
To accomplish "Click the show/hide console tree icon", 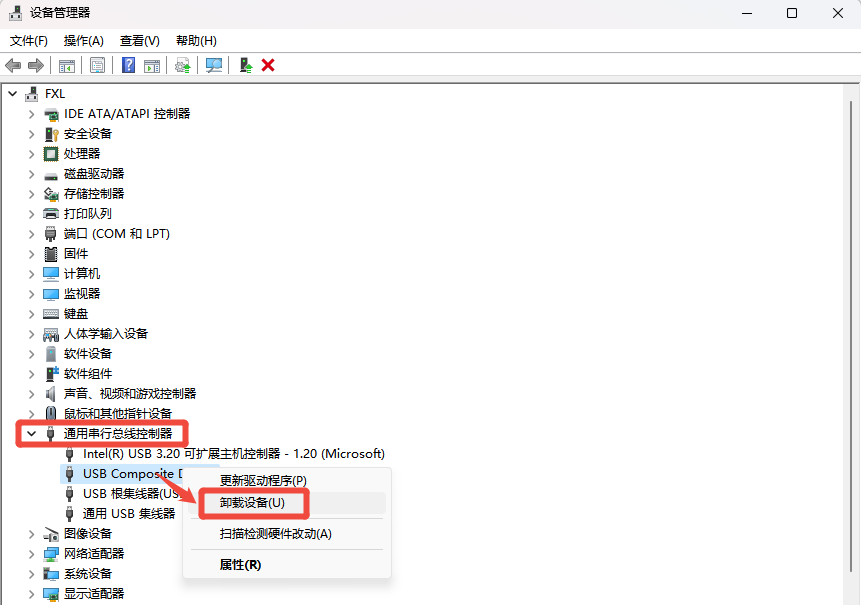I will [x=66, y=65].
